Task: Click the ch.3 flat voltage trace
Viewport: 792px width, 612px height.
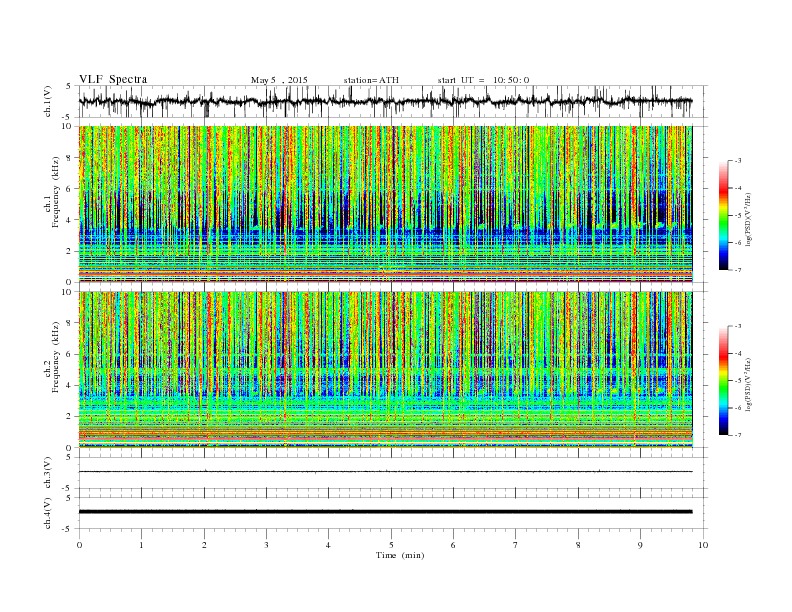Action: (x=385, y=472)
